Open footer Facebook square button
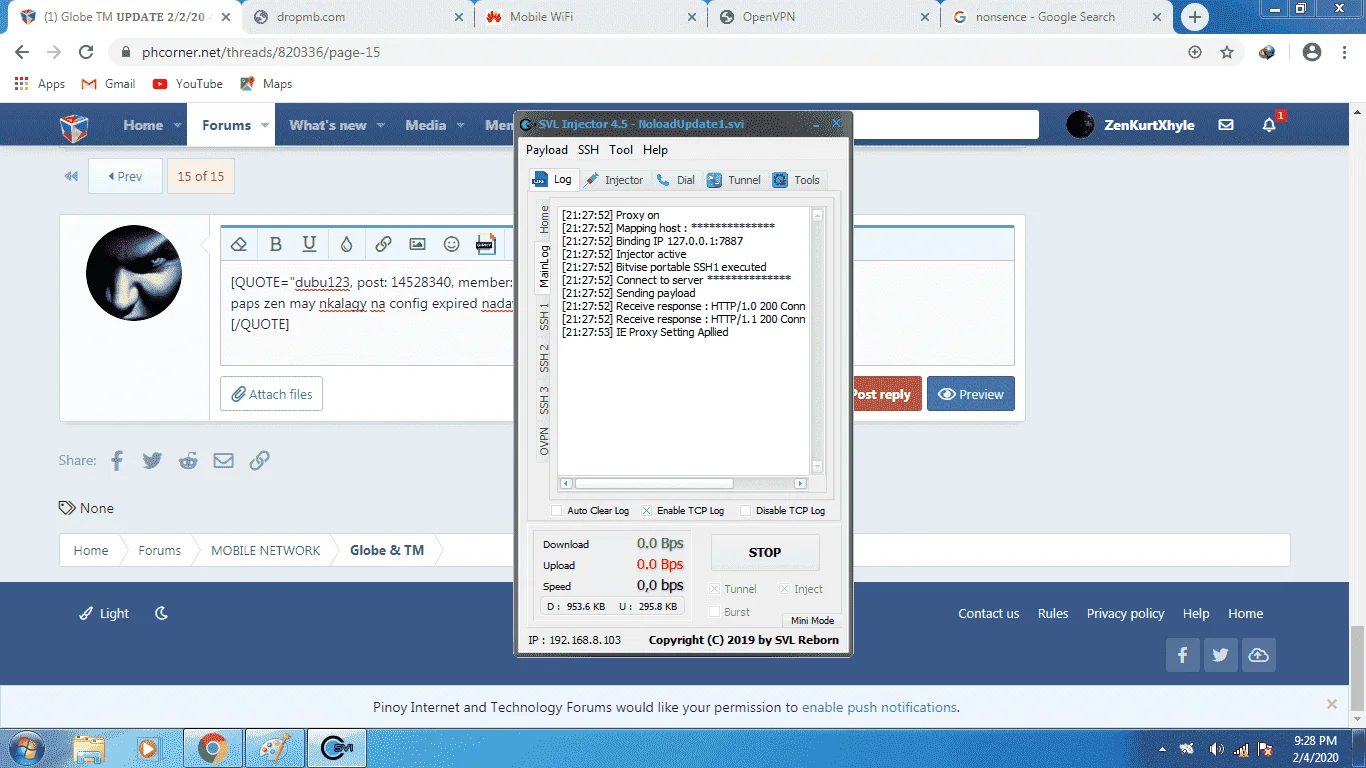The height and width of the screenshot is (768, 1366). pyautogui.click(x=1182, y=655)
